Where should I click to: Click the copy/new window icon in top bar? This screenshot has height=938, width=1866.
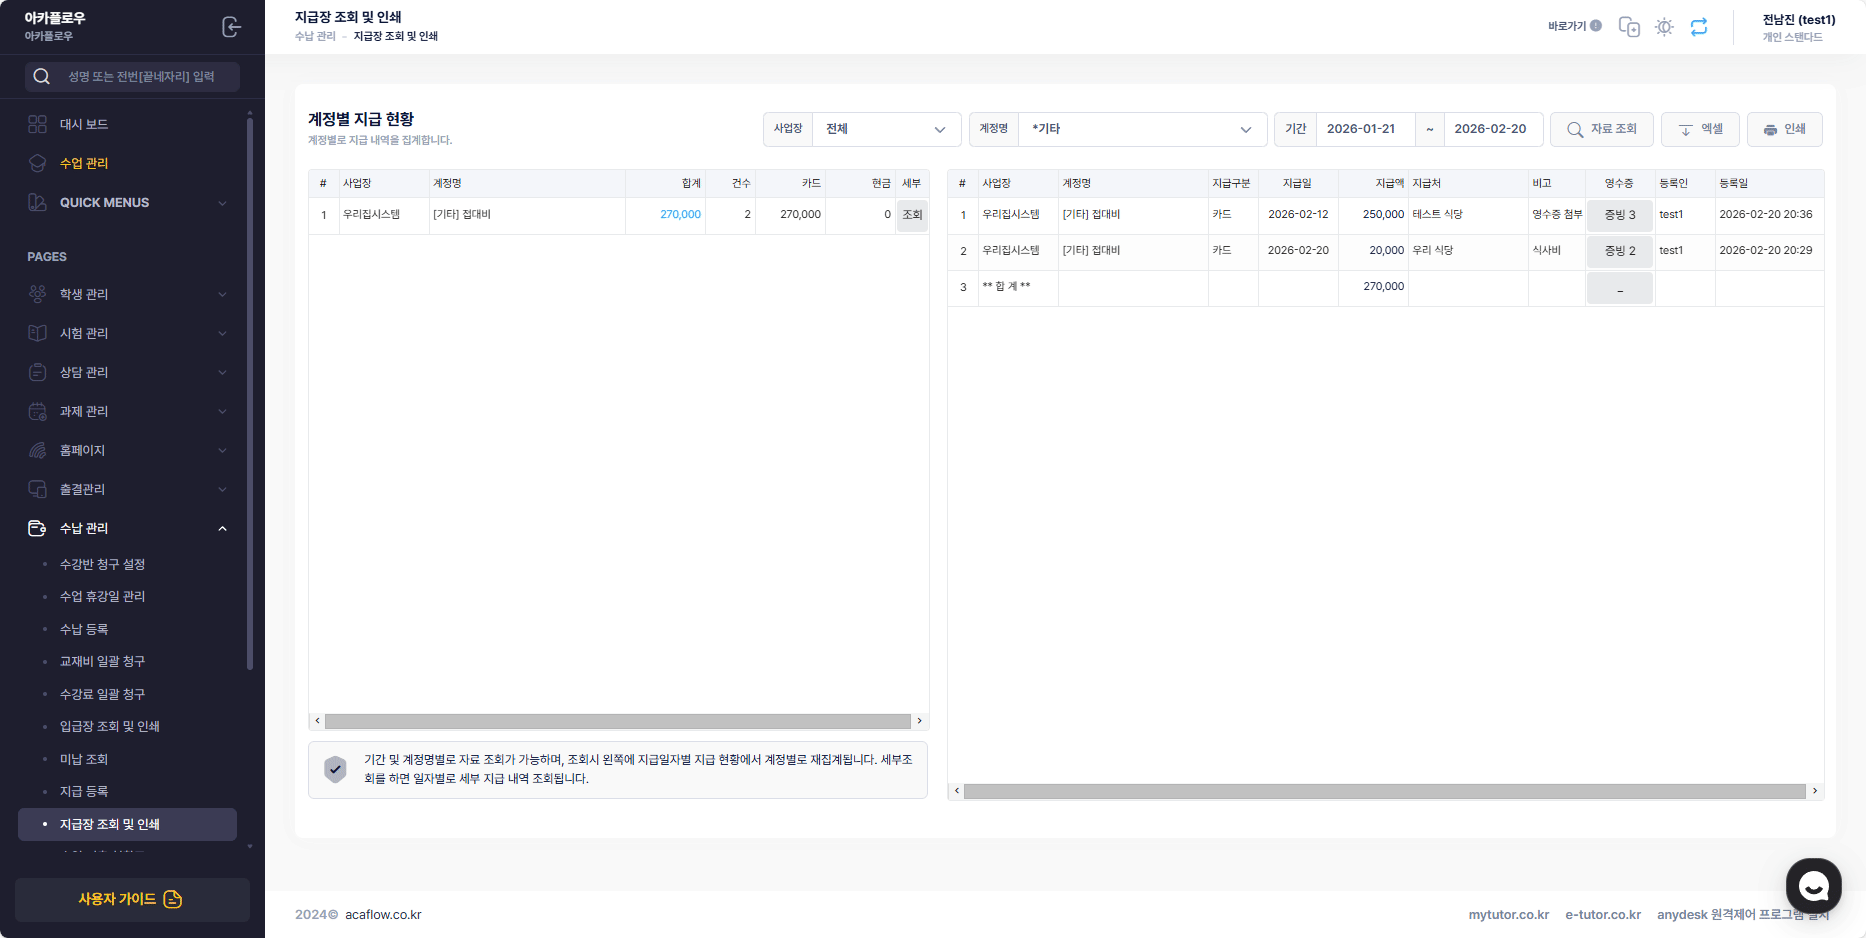point(1629,27)
